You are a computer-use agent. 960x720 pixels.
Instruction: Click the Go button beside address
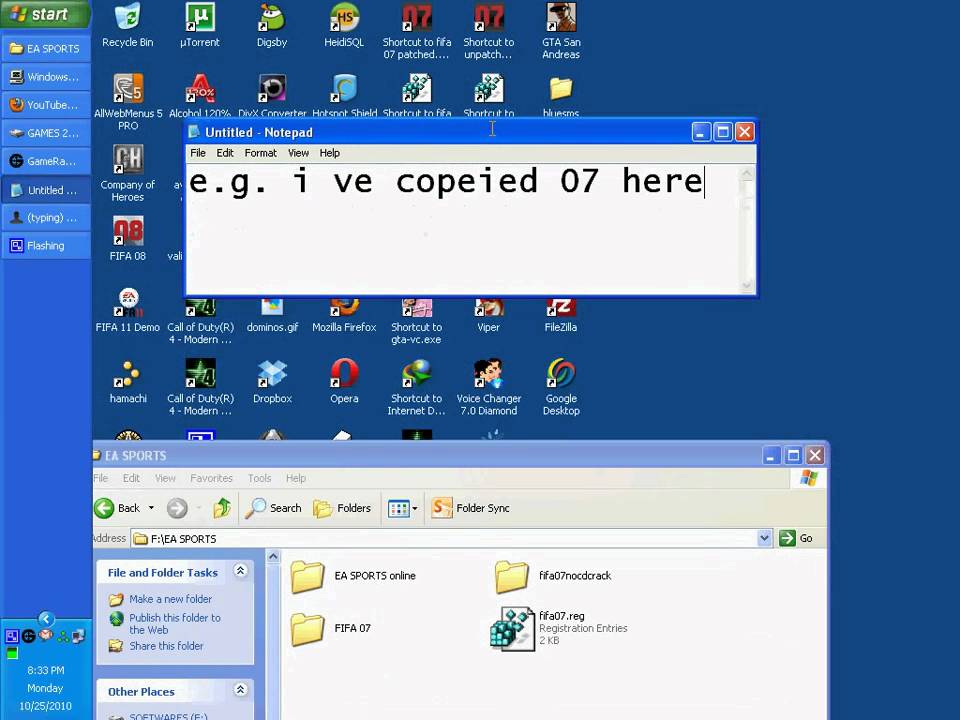point(797,538)
